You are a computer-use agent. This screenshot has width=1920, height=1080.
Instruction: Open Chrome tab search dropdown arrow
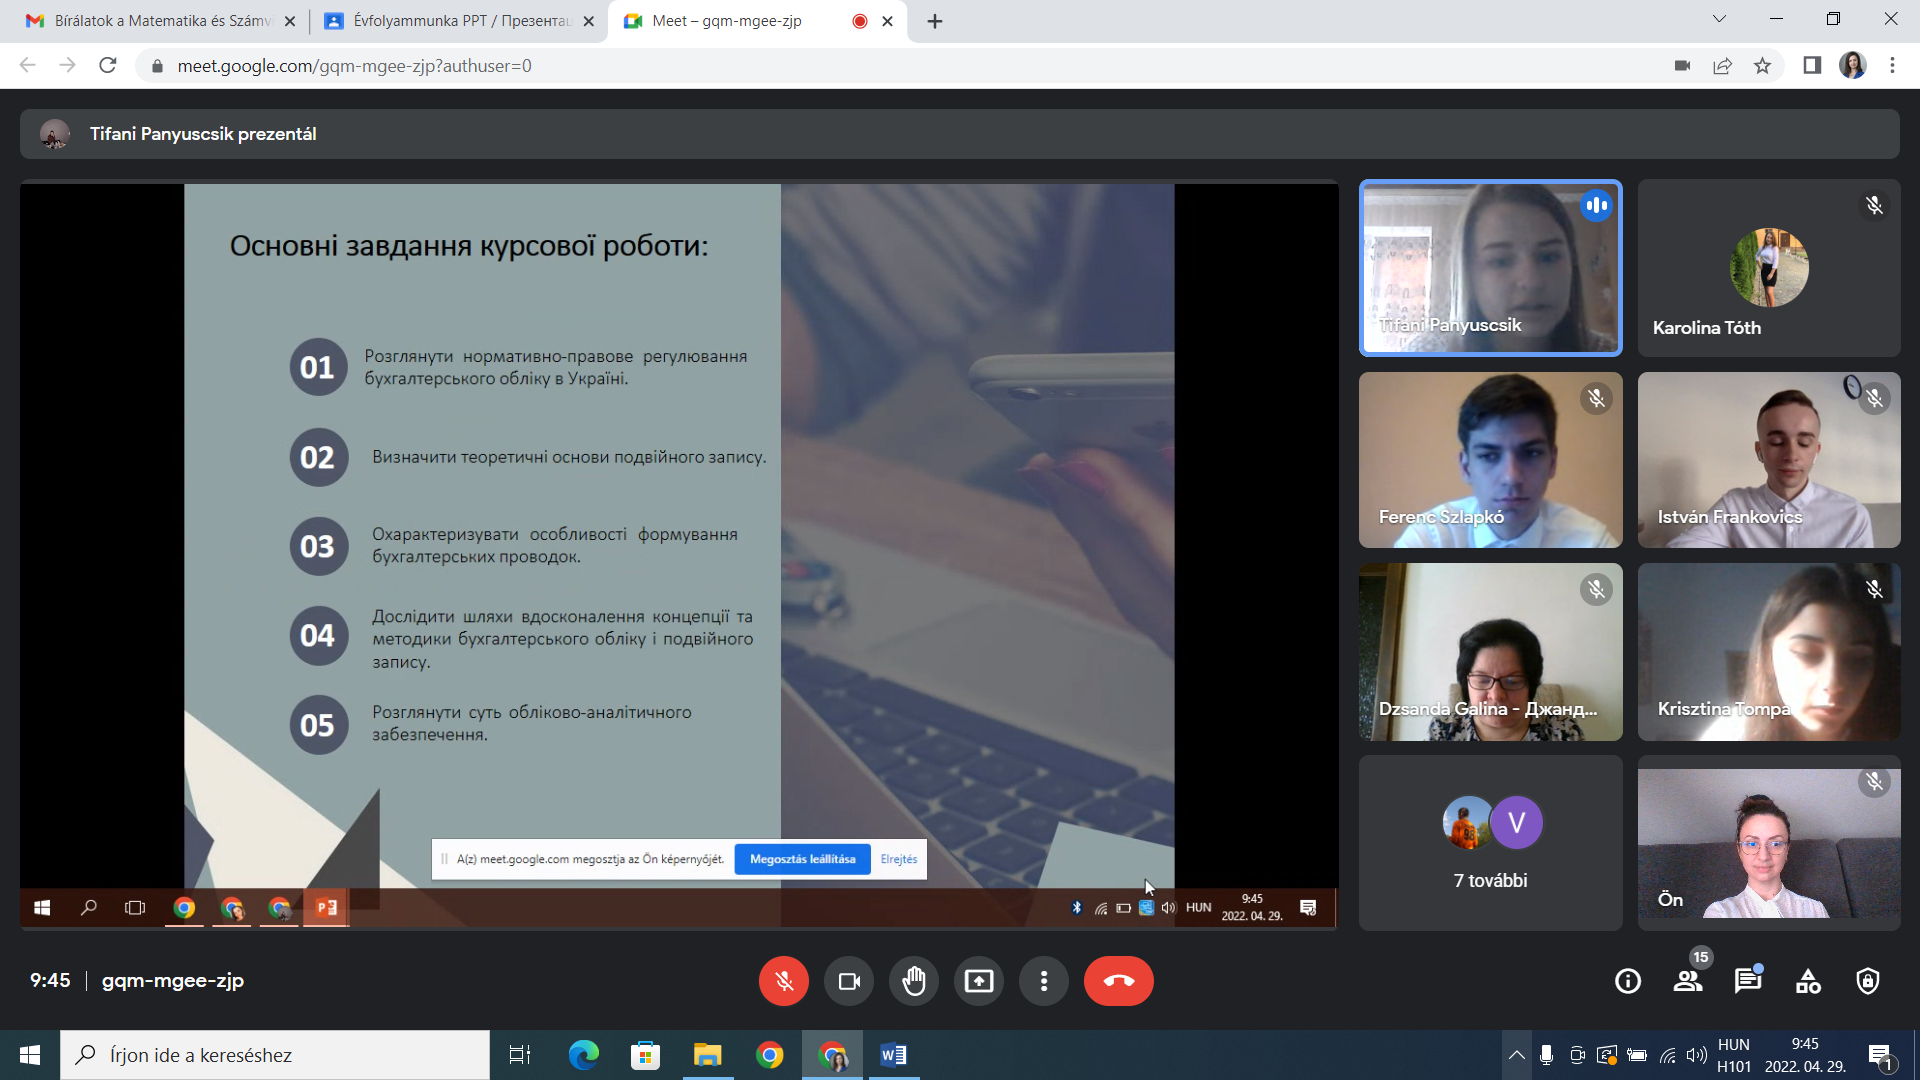click(1719, 19)
